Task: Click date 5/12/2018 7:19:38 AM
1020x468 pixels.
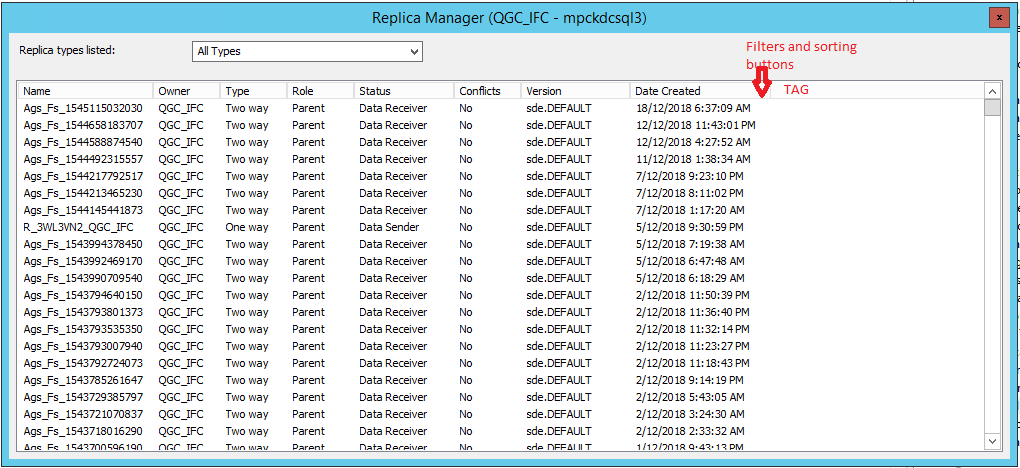Action: coord(690,244)
